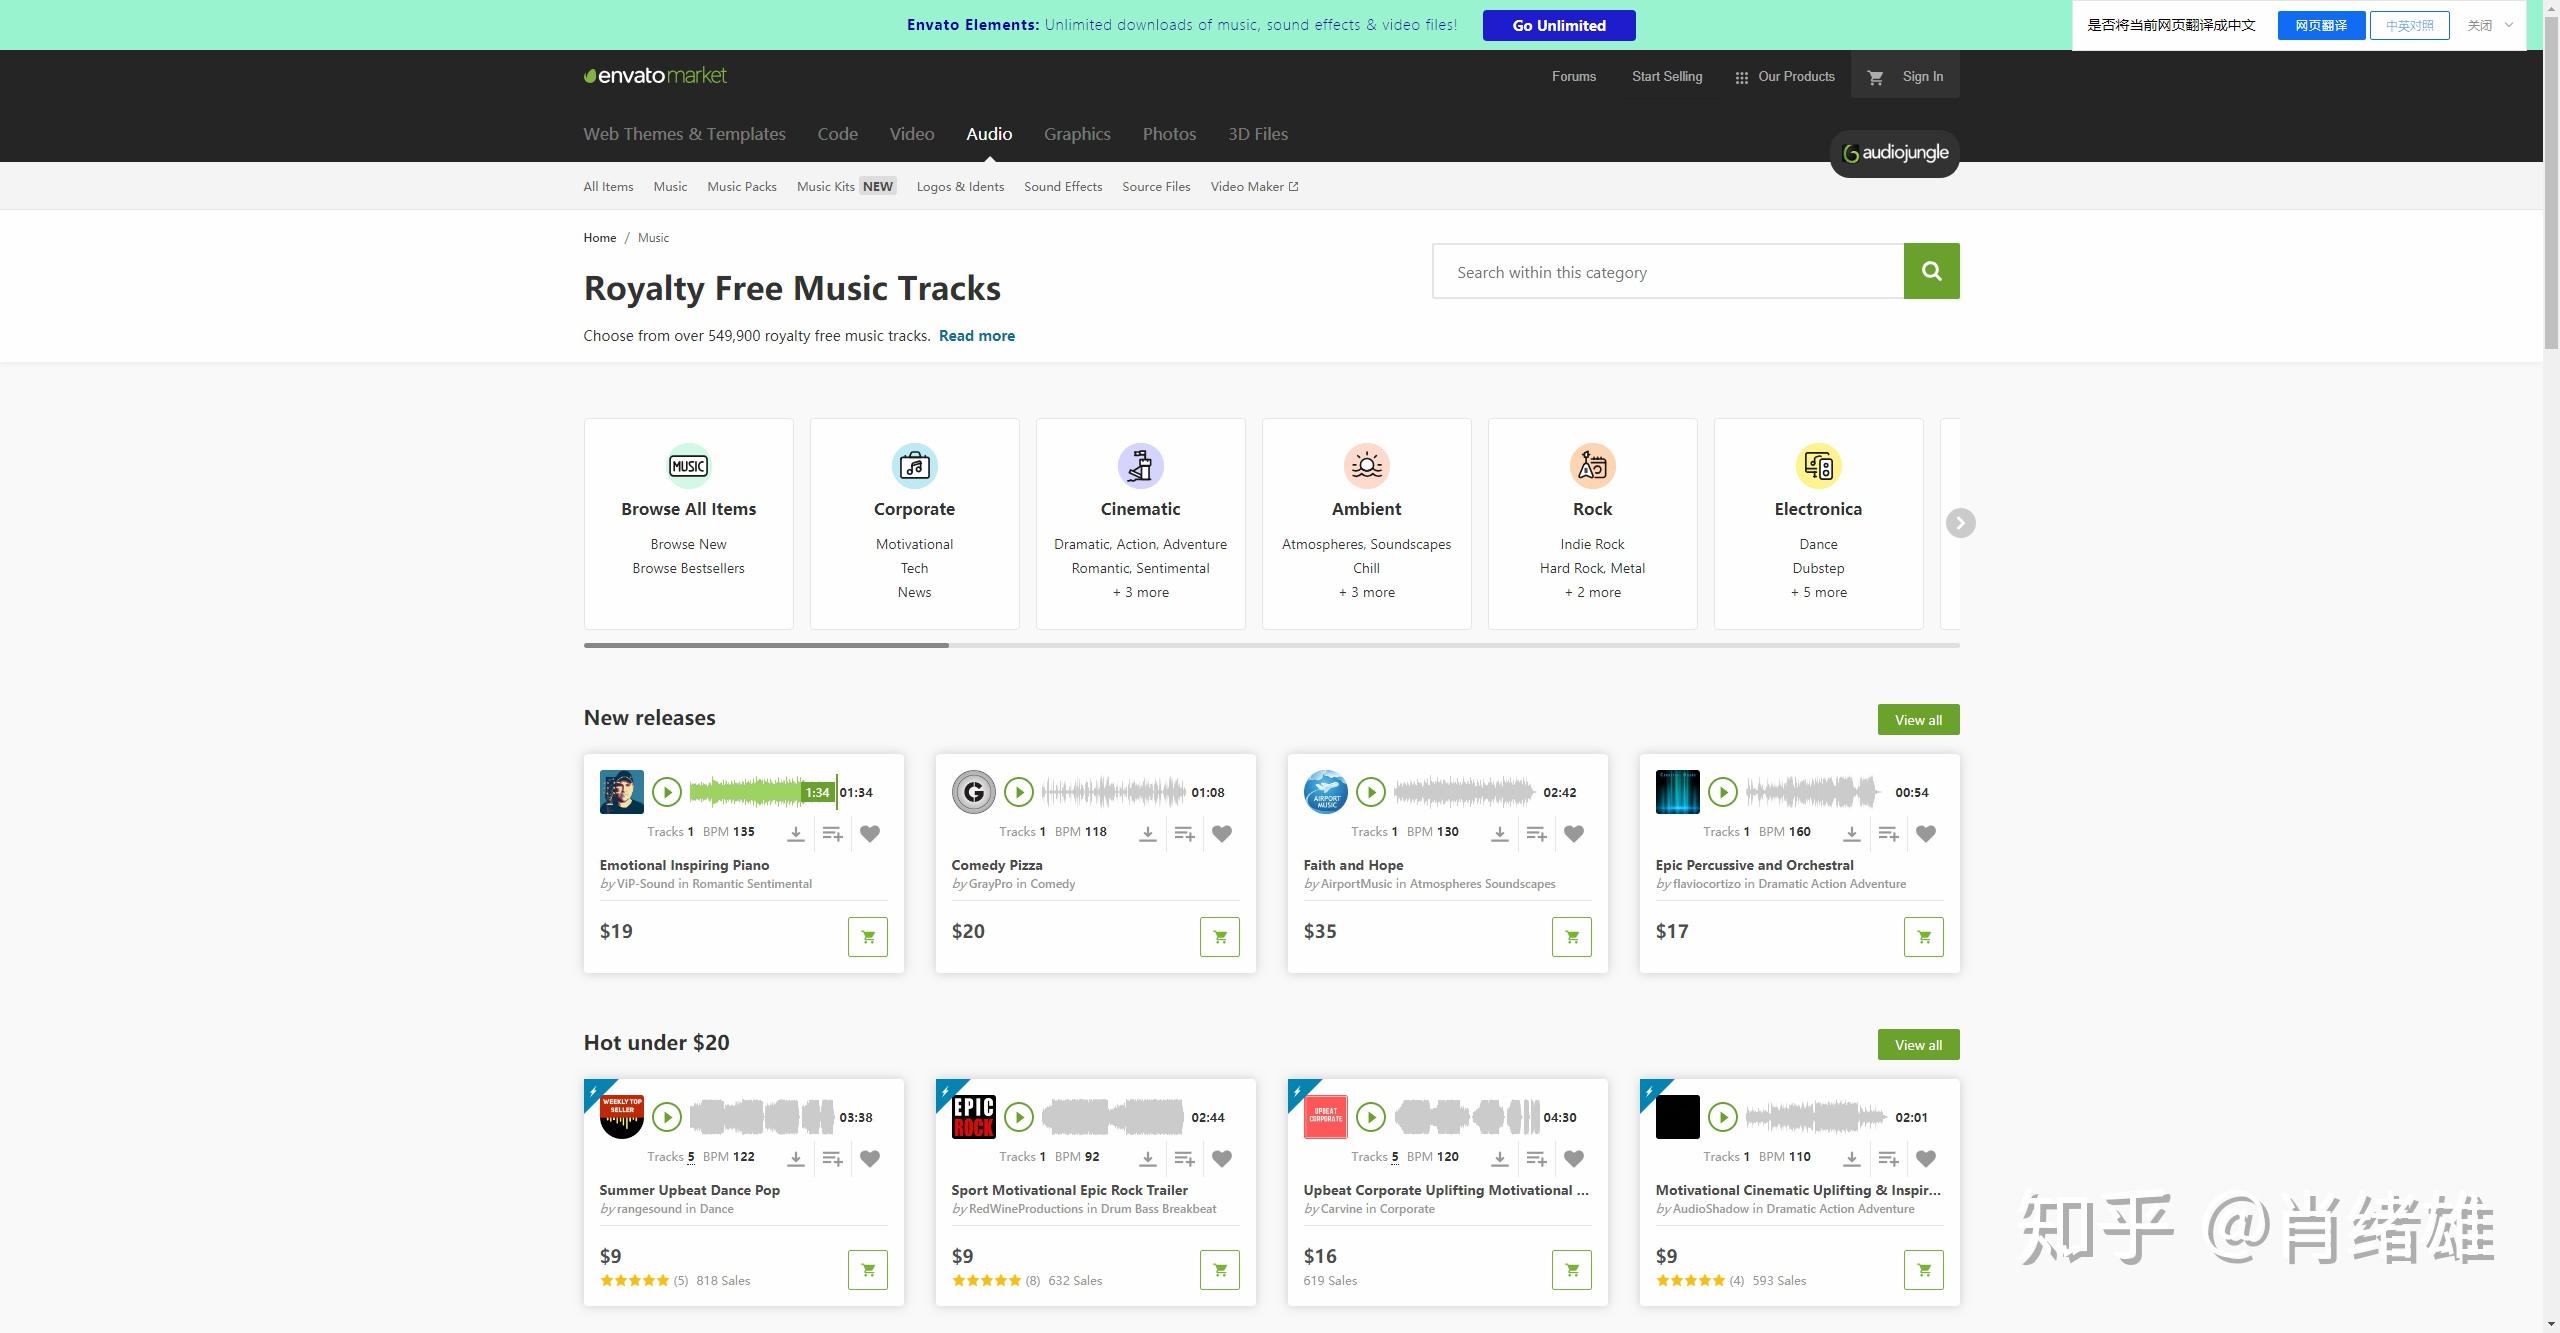Viewport: 2560px width, 1333px height.
Task: Add Comedy Pizza to a collection
Action: (1185, 833)
